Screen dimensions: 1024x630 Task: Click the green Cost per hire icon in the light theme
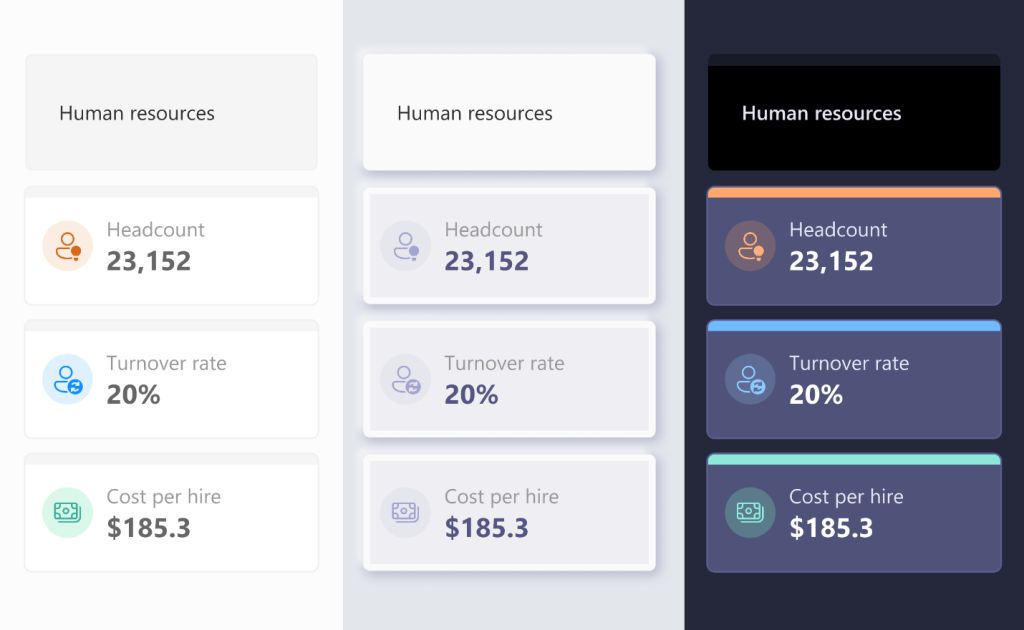tap(68, 512)
